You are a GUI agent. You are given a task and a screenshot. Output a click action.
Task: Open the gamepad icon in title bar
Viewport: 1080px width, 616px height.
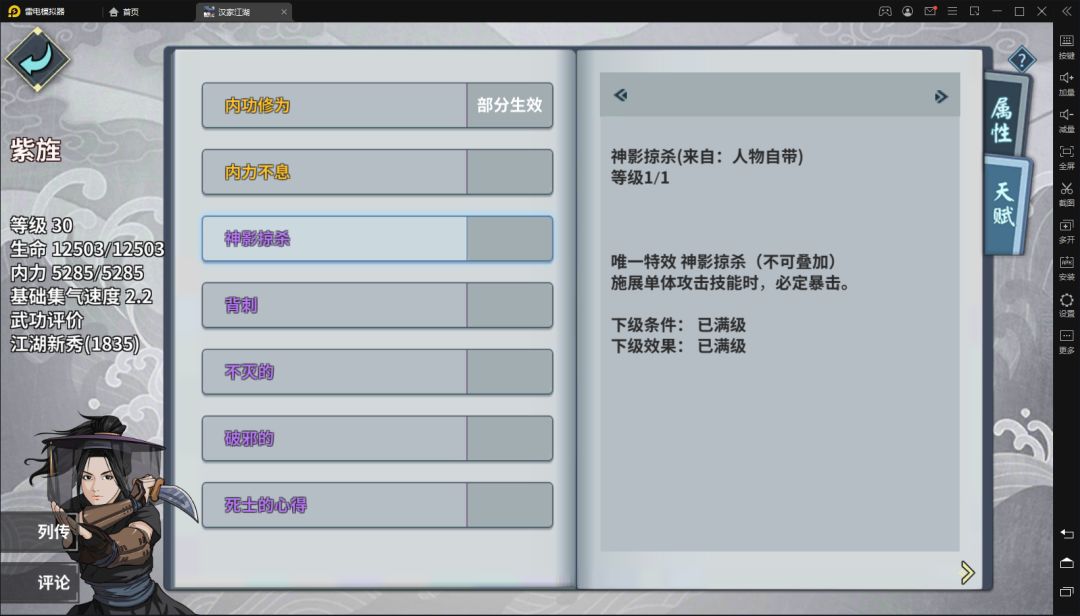click(885, 11)
